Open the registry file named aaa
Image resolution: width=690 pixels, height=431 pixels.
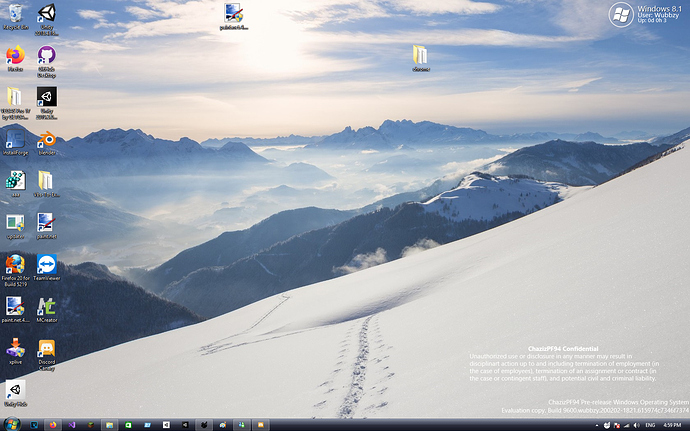(x=15, y=184)
